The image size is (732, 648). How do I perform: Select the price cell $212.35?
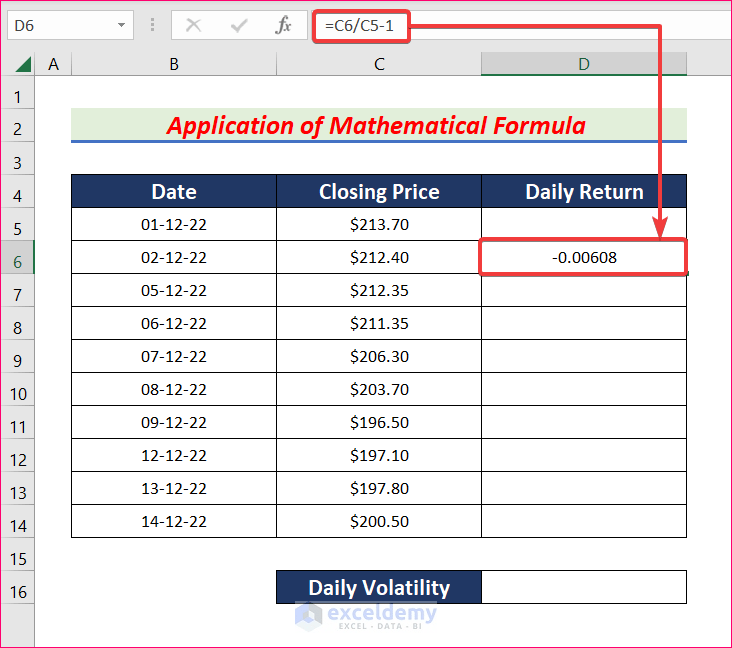(379, 290)
